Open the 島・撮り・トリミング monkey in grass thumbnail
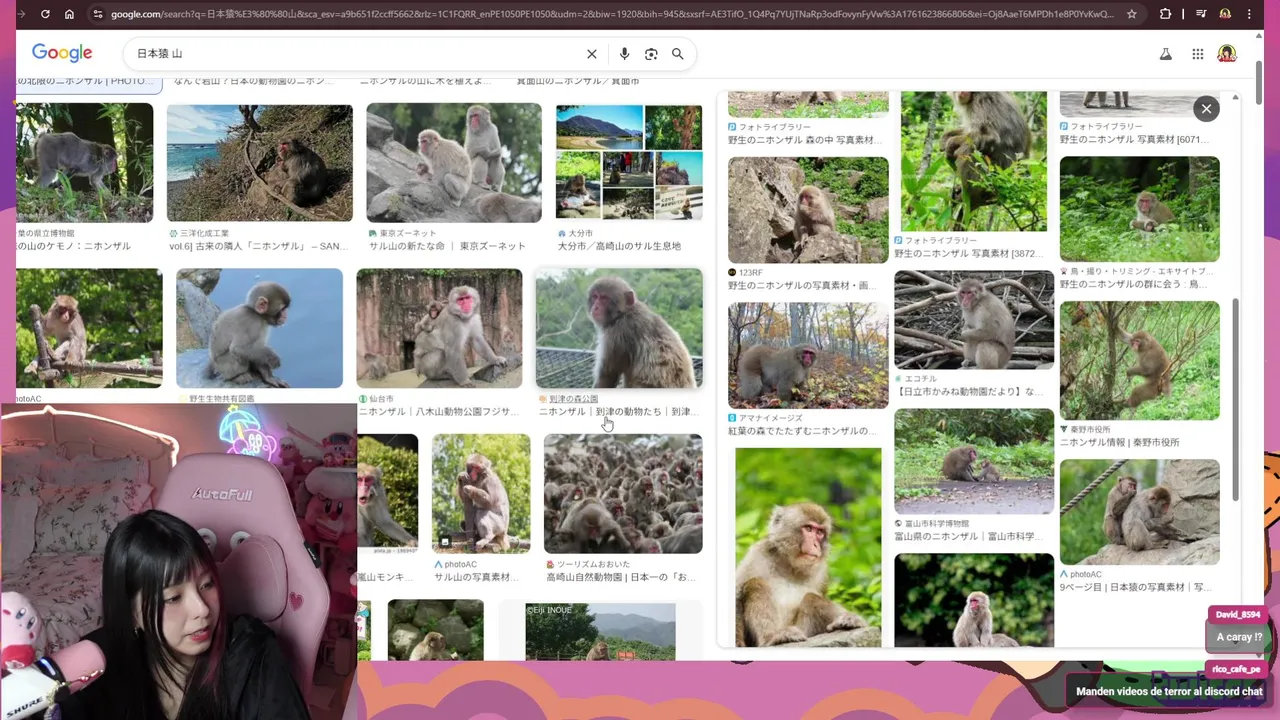Image resolution: width=1280 pixels, height=720 pixels. 1139,210
